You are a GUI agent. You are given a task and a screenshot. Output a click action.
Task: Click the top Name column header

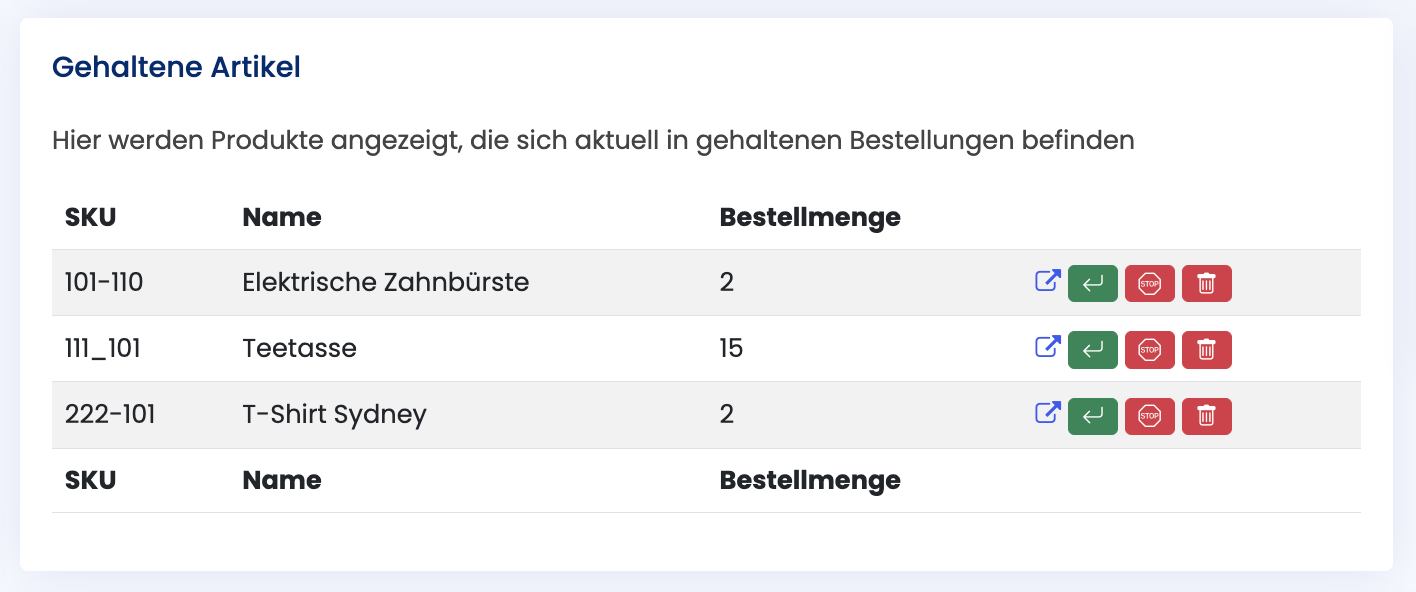click(282, 217)
